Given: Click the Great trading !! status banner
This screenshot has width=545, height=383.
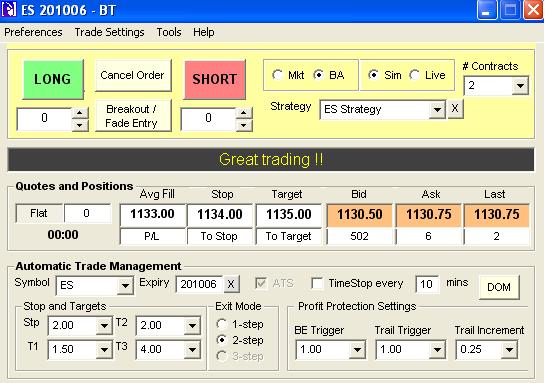Looking at the screenshot, I should coord(271,160).
